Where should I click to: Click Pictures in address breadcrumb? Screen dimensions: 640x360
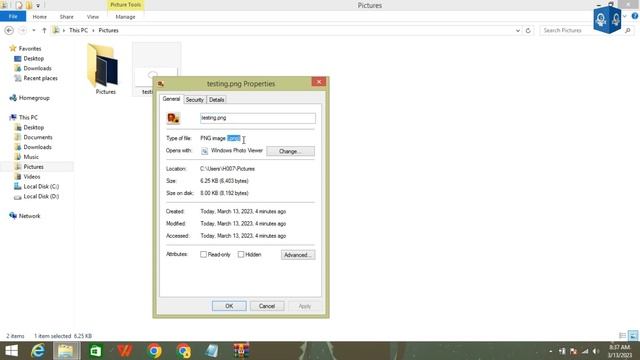pos(109,30)
